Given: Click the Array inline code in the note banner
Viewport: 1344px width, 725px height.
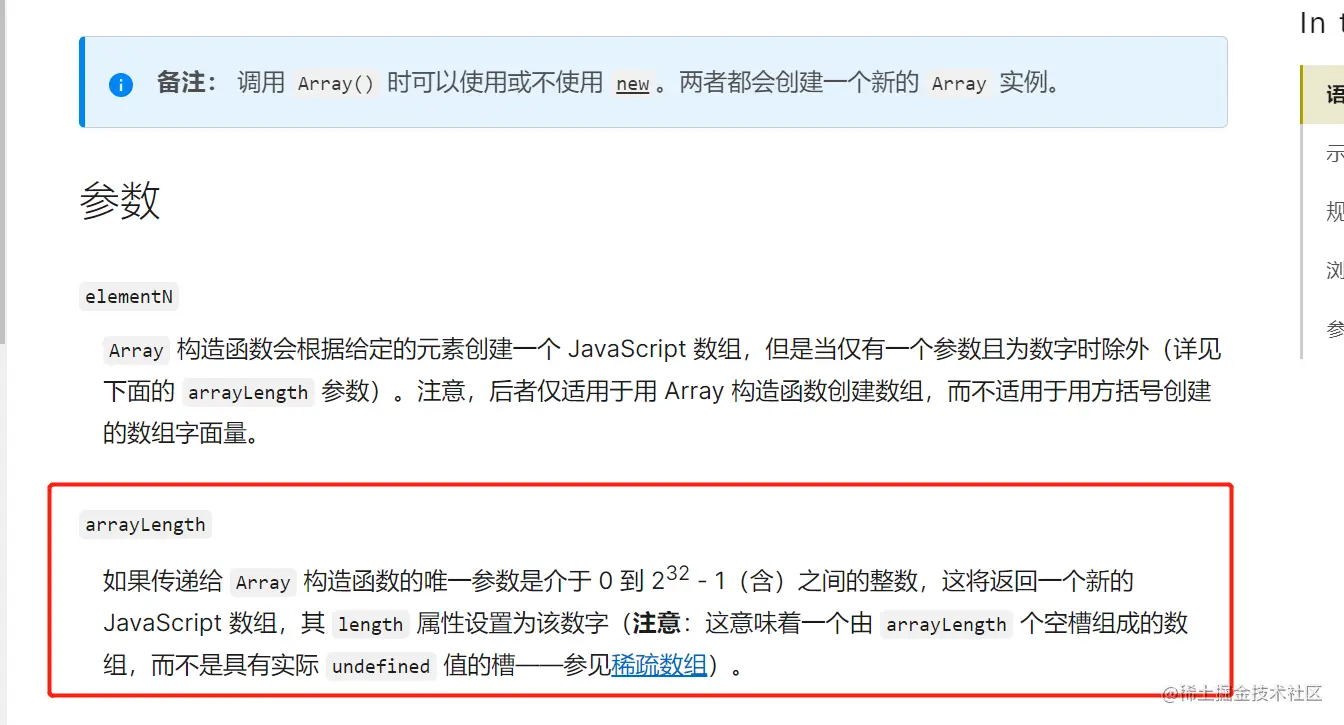Looking at the screenshot, I should click(958, 84).
